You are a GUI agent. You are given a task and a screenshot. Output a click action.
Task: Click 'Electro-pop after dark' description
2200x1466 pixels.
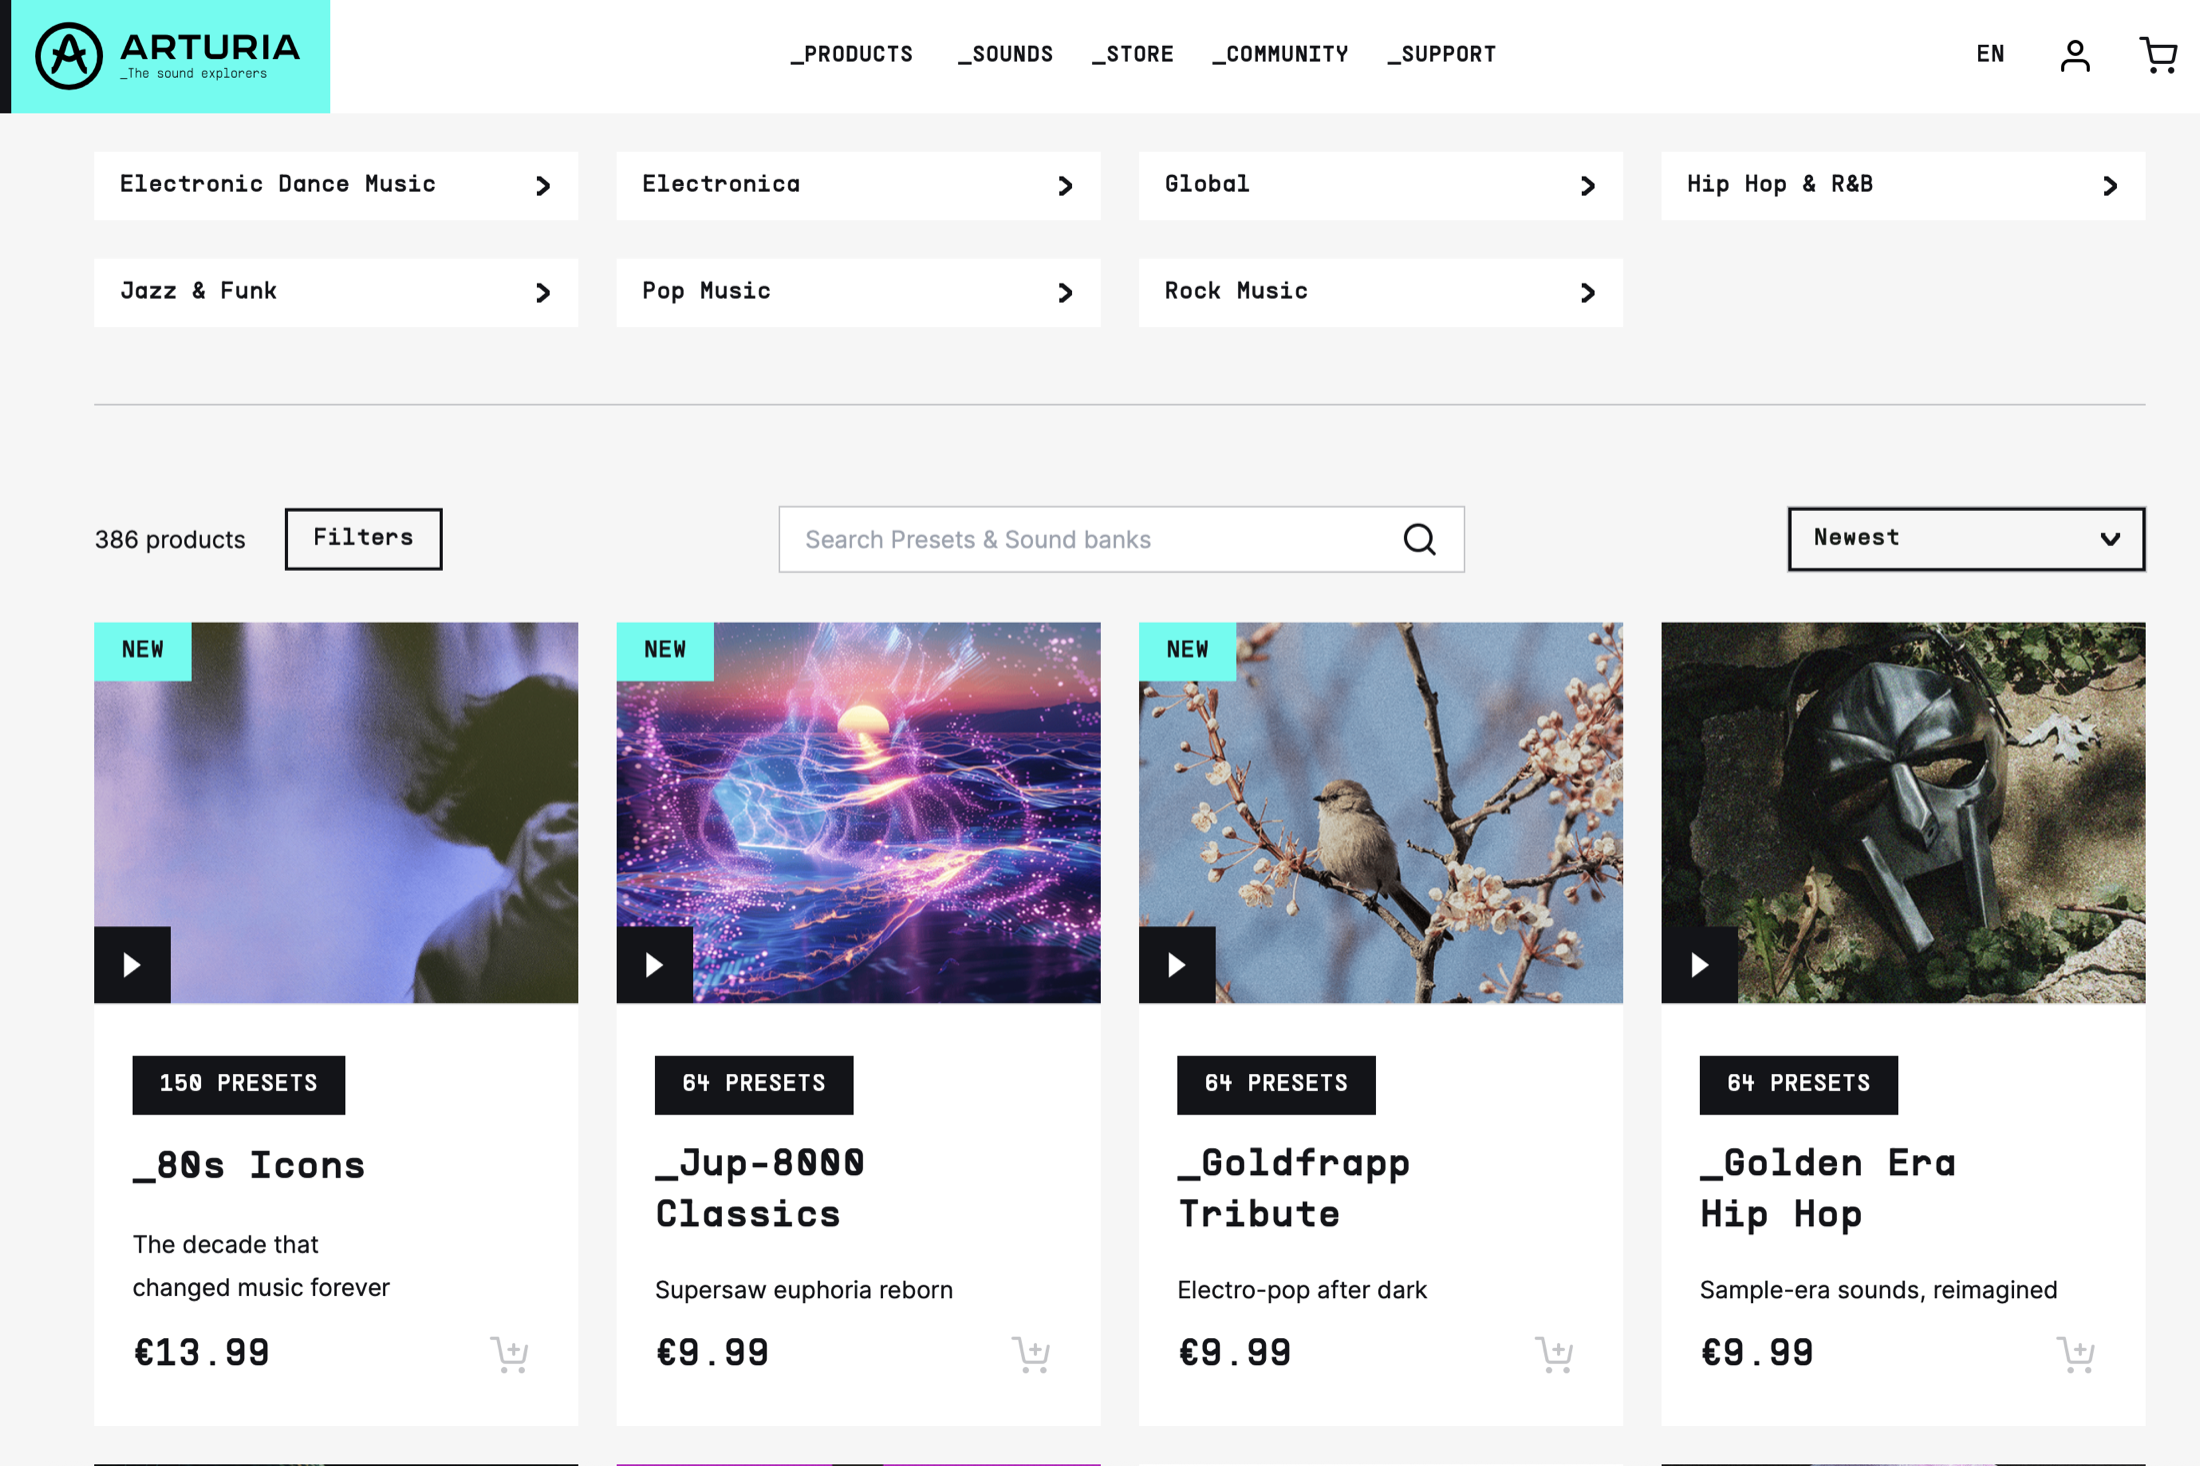point(1301,1290)
